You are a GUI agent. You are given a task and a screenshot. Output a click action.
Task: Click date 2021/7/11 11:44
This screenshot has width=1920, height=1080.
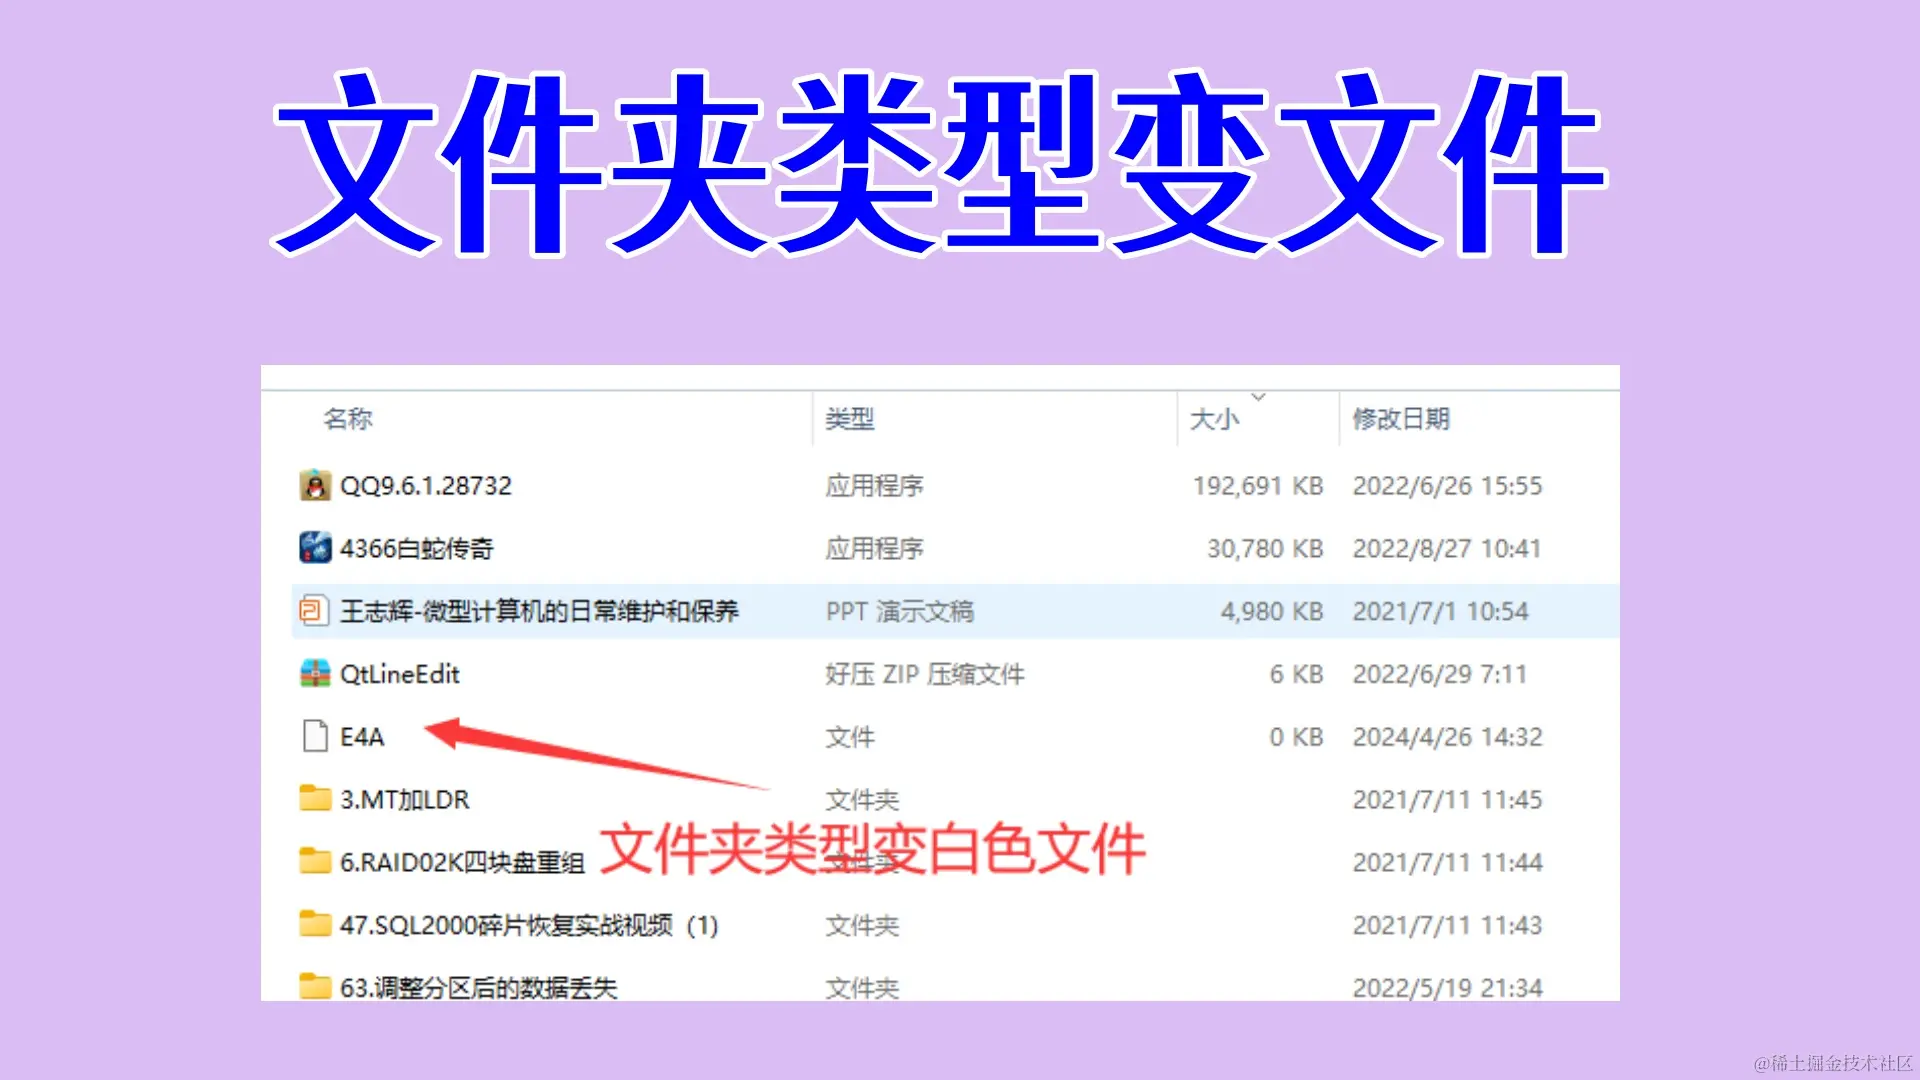click(x=1447, y=862)
